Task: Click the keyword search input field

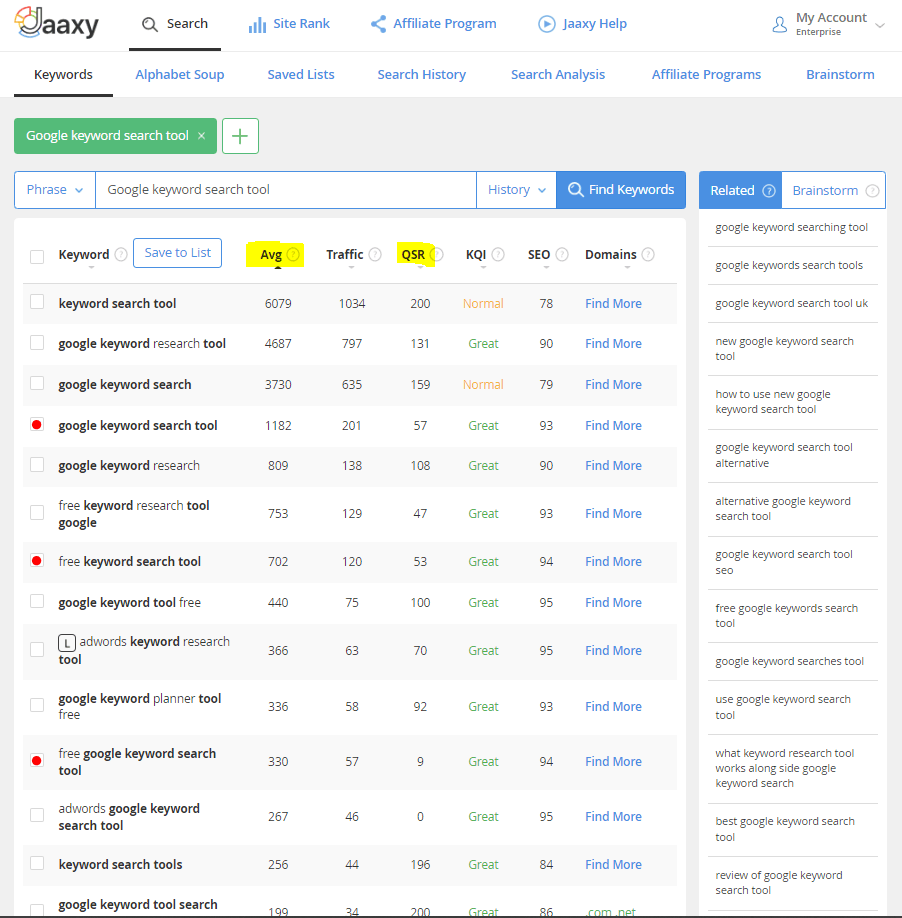Action: tap(286, 190)
